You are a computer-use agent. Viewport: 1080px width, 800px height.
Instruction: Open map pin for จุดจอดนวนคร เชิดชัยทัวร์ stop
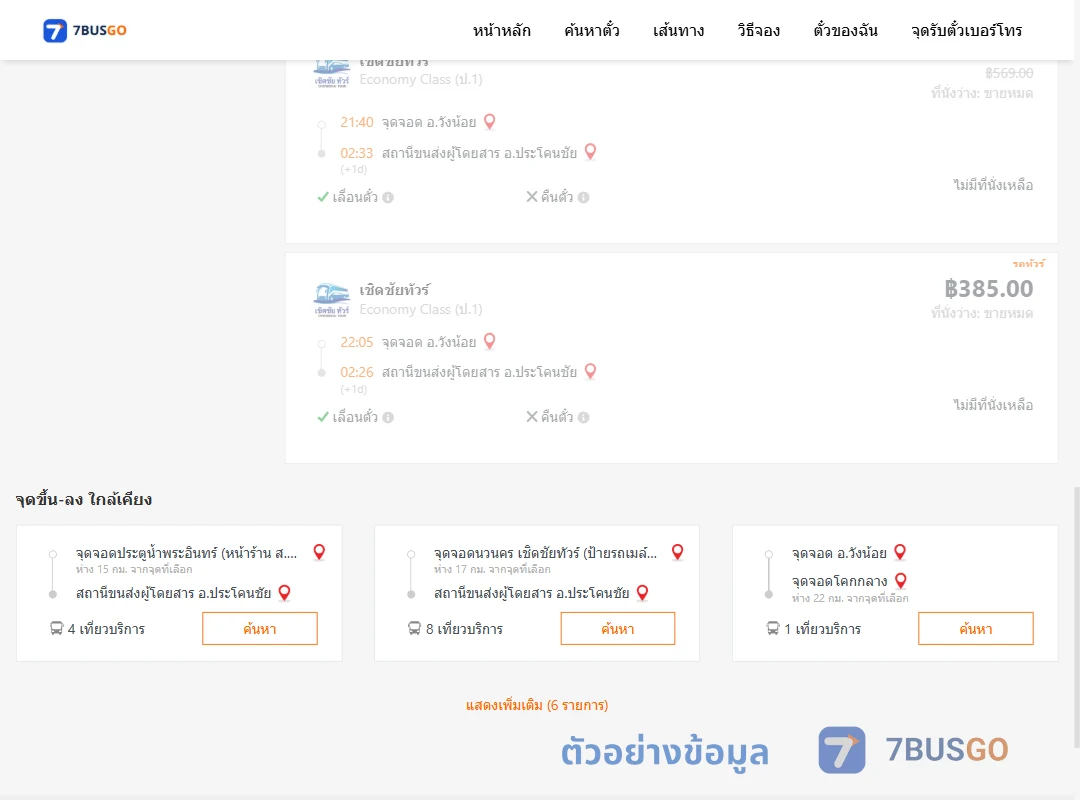coord(678,552)
